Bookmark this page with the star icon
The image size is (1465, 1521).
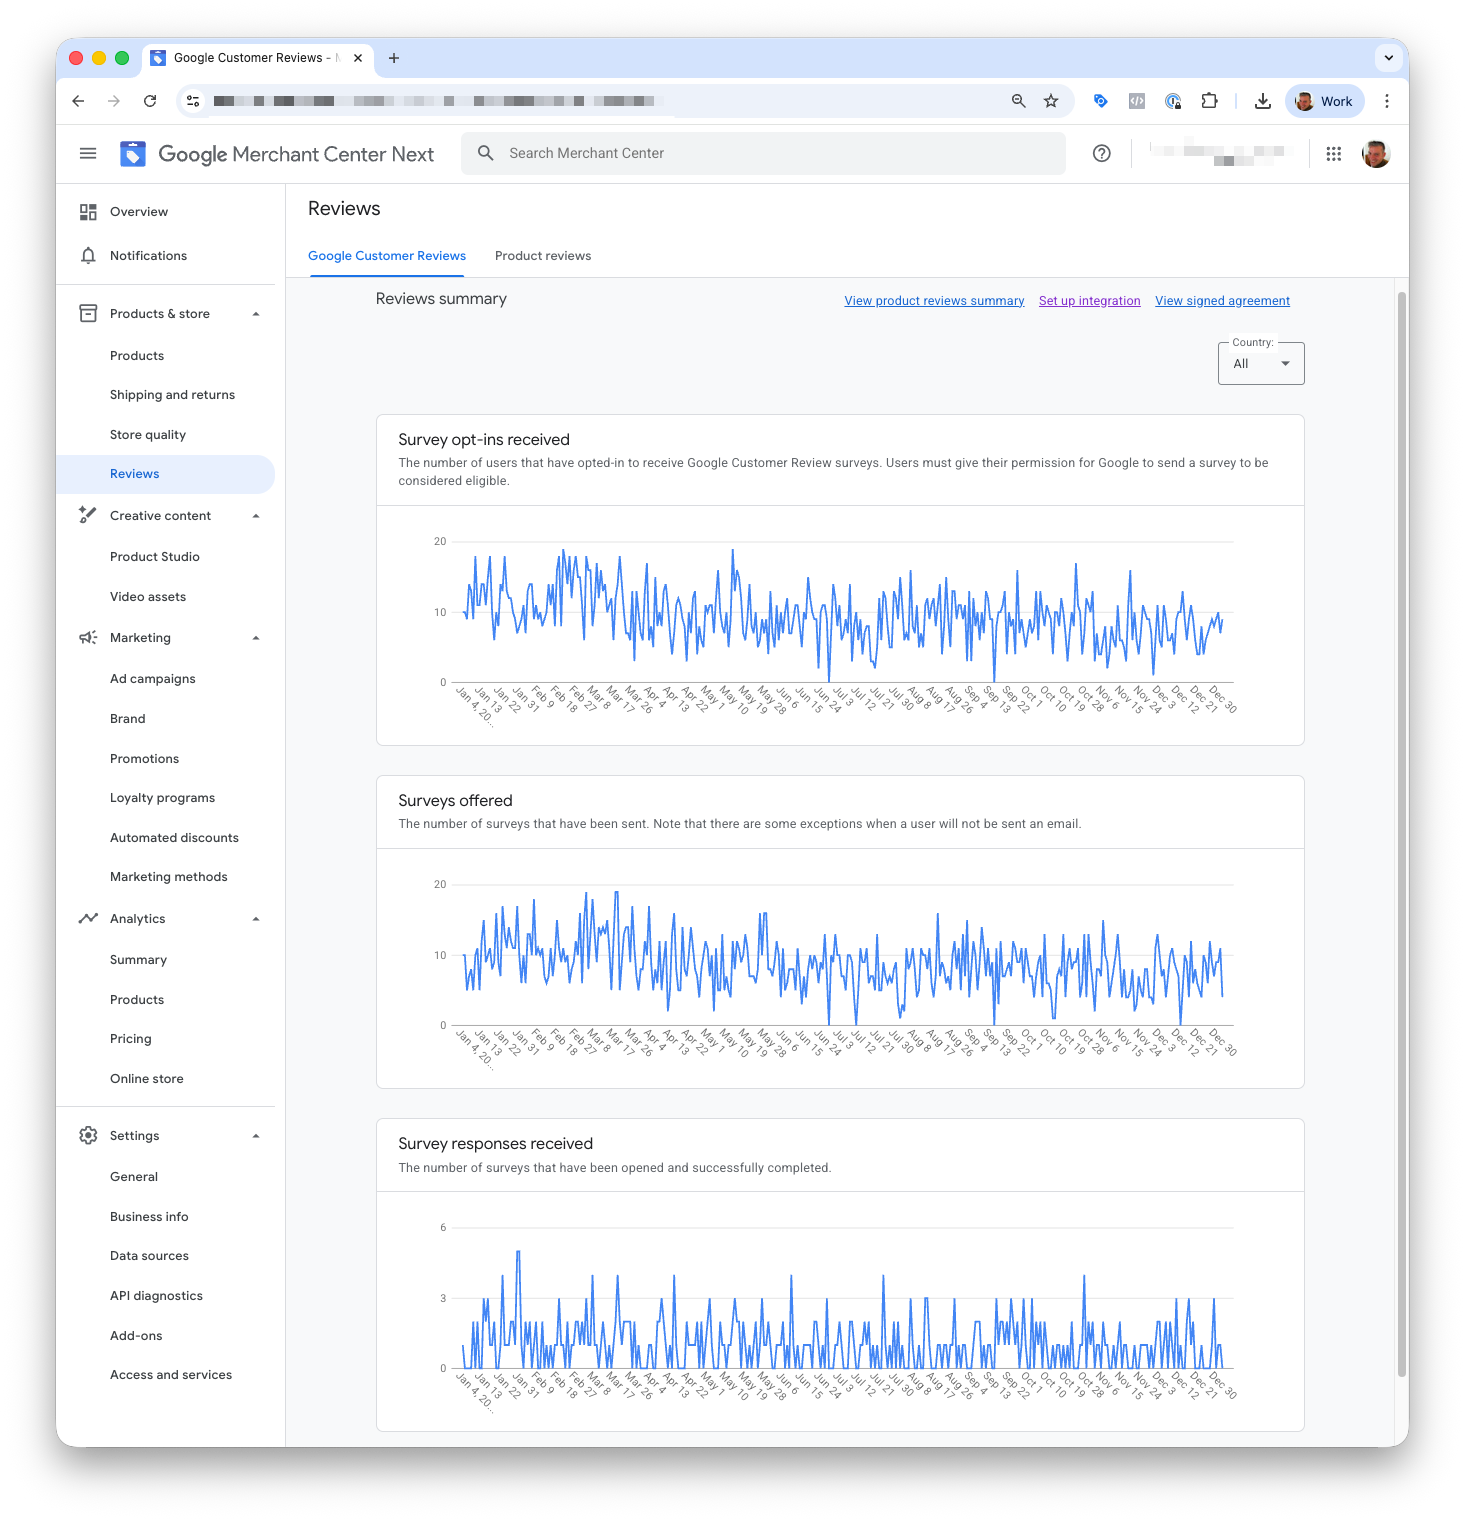1050,101
